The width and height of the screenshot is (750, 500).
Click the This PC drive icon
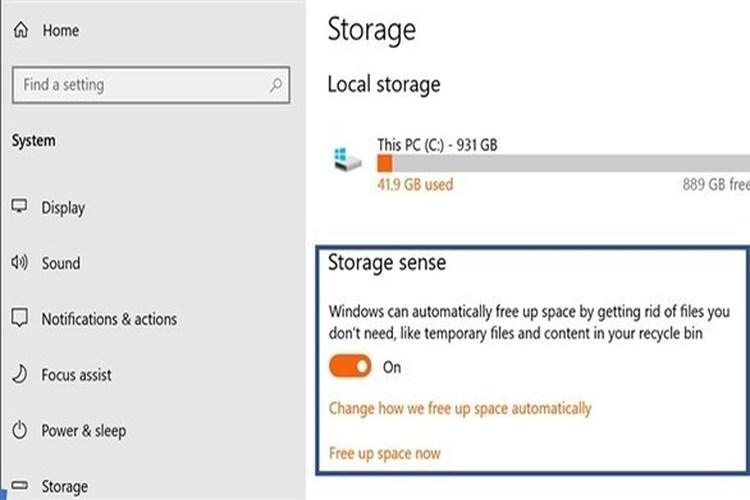(x=347, y=160)
